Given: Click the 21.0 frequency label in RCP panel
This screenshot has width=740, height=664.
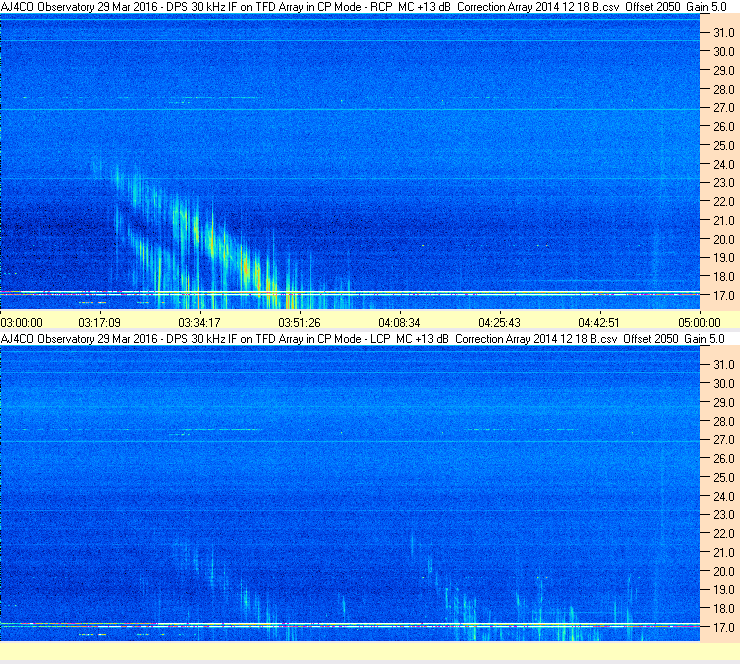Looking at the screenshot, I should [723, 221].
